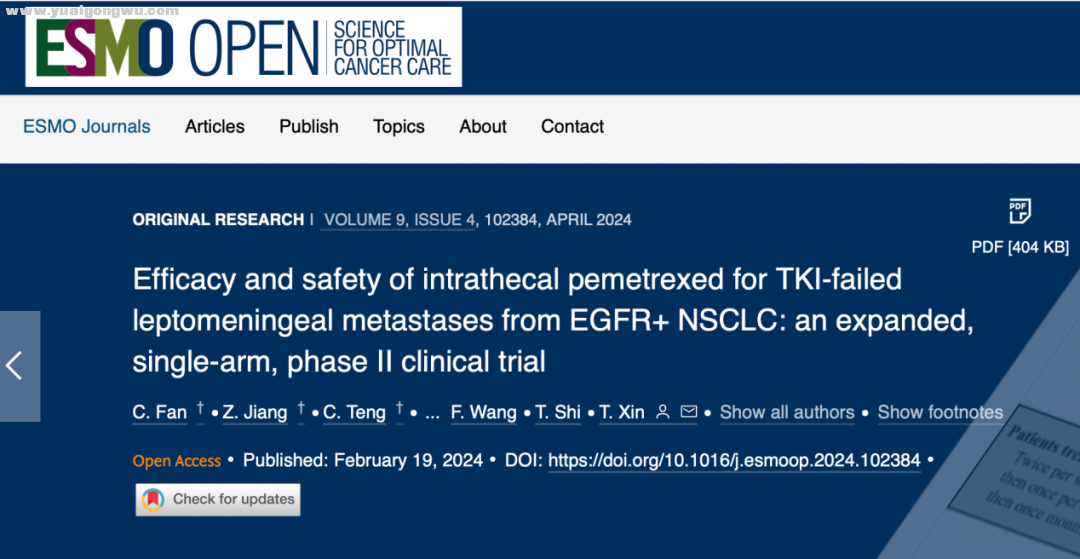Open the Articles menu
This screenshot has width=1080, height=559.
click(215, 127)
